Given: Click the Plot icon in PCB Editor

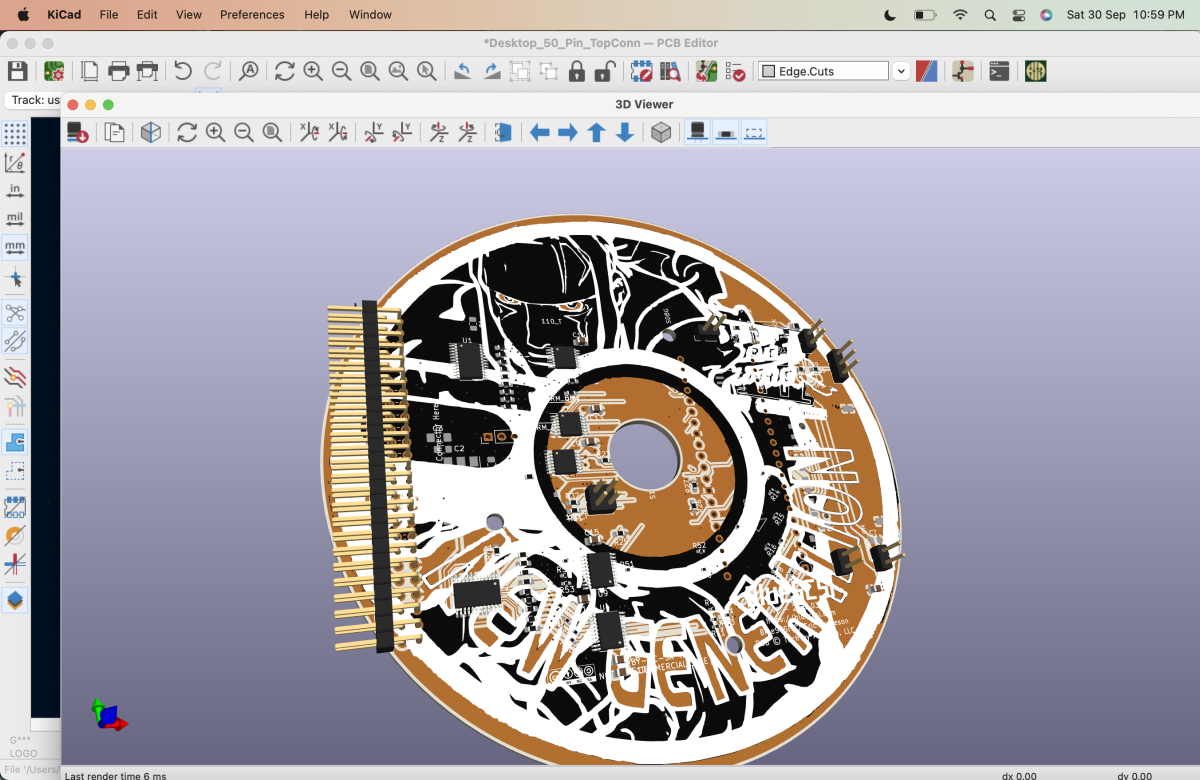Looking at the screenshot, I should (x=148, y=71).
